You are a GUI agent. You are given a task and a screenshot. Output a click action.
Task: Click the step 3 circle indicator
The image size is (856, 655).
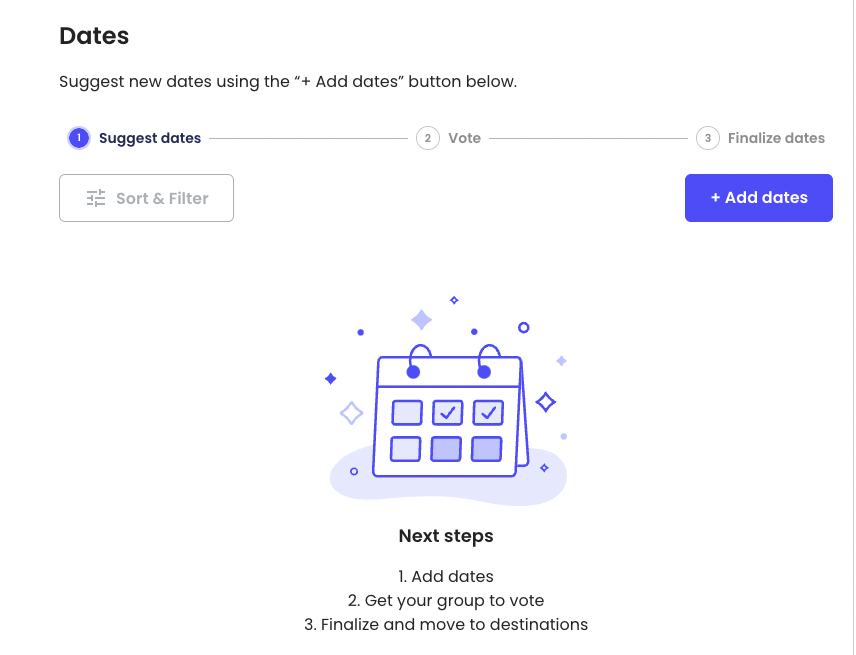coord(707,138)
